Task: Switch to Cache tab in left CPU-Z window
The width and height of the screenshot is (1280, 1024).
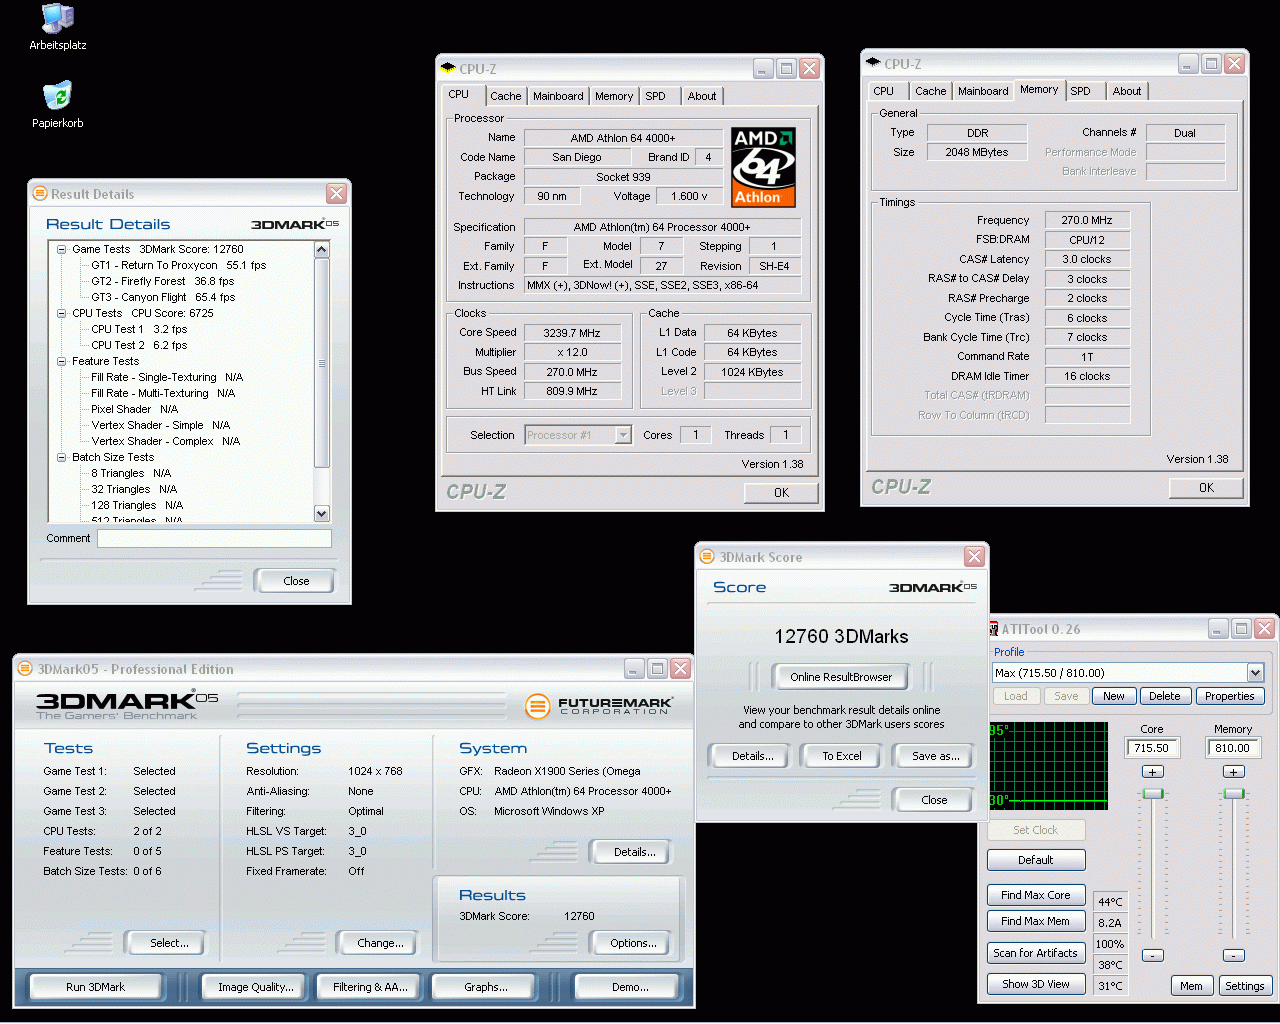Action: point(505,96)
